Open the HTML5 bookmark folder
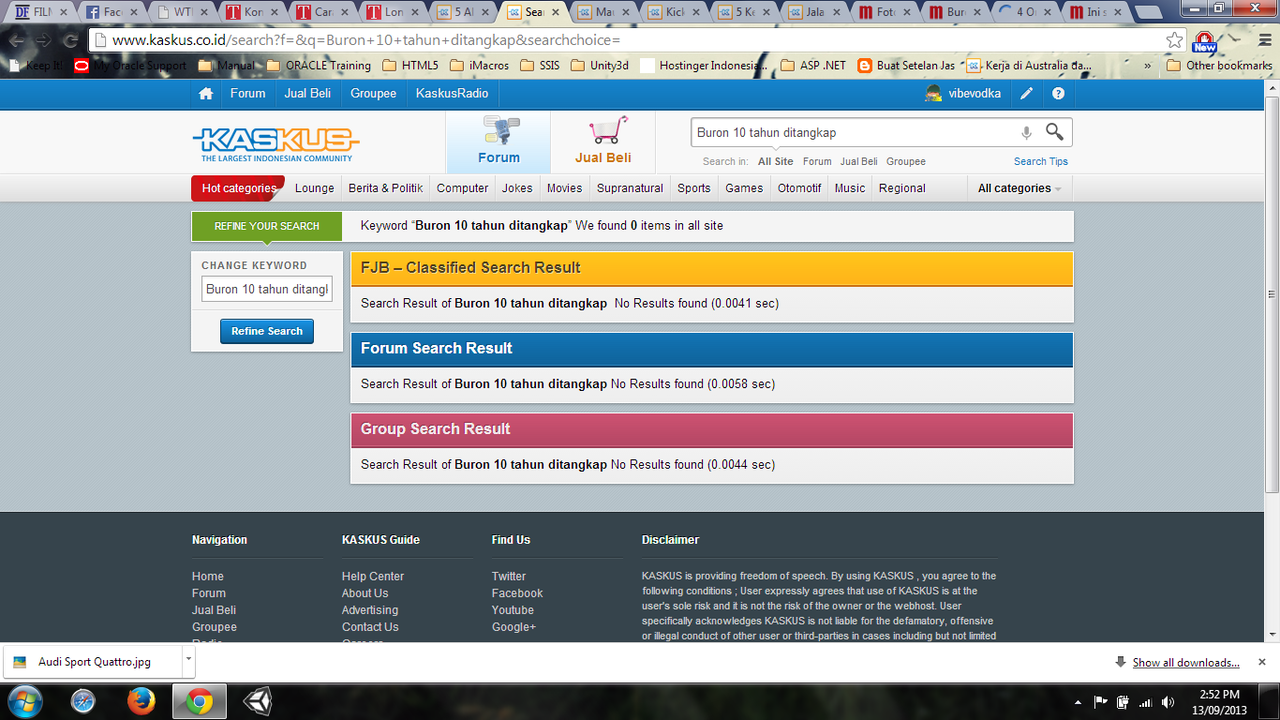1280x720 pixels. (409, 66)
